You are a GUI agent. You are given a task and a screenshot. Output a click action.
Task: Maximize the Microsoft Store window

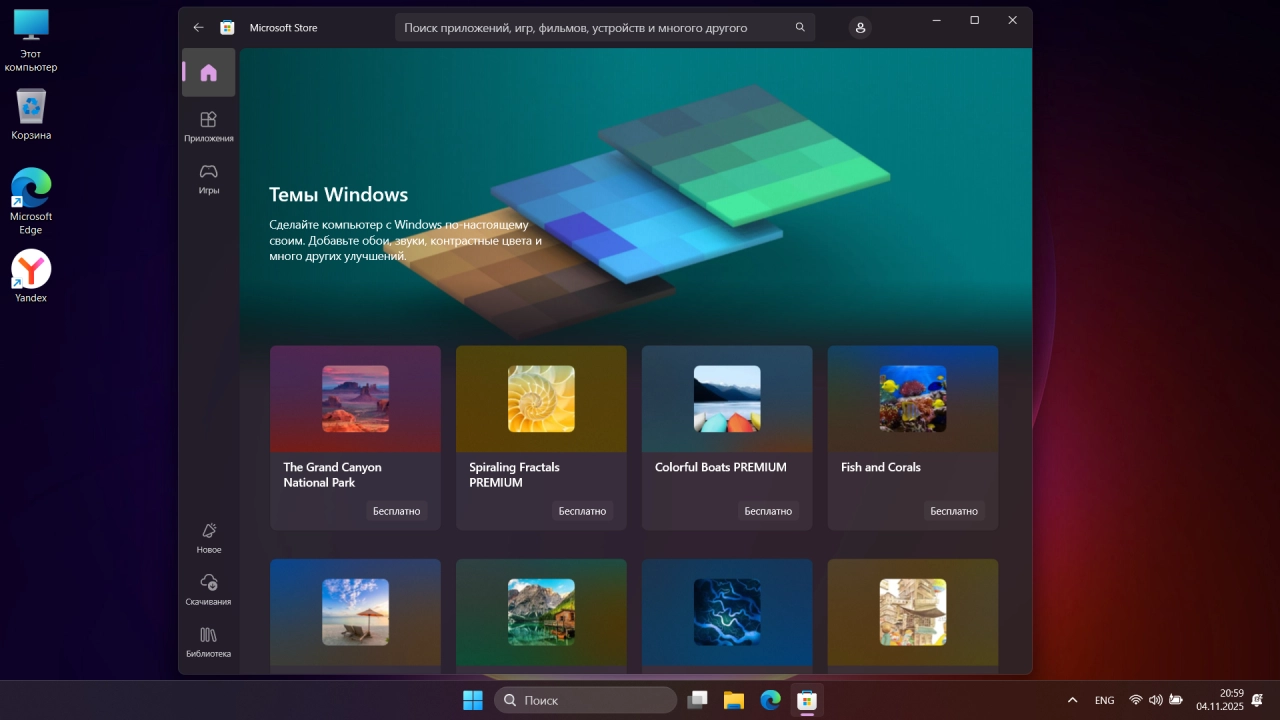(974, 20)
